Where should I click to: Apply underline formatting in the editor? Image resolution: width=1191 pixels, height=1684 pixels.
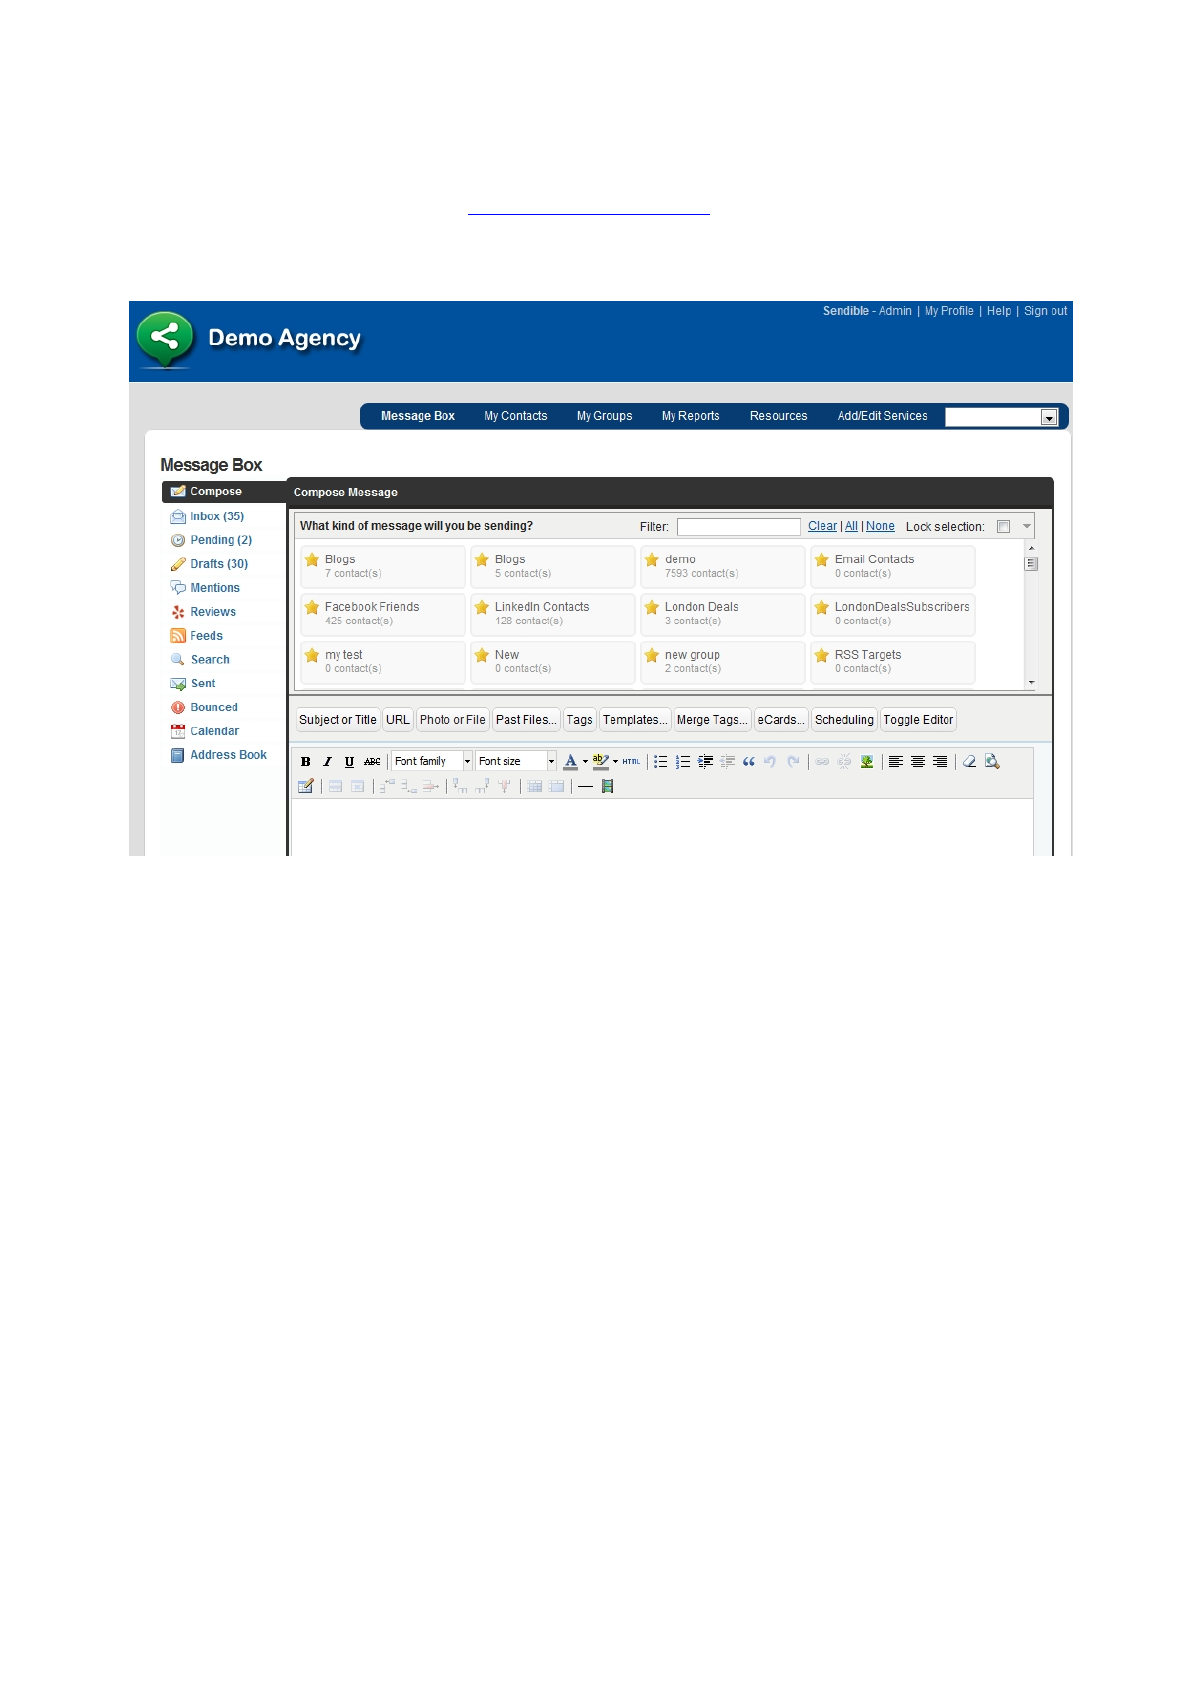pyautogui.click(x=349, y=762)
